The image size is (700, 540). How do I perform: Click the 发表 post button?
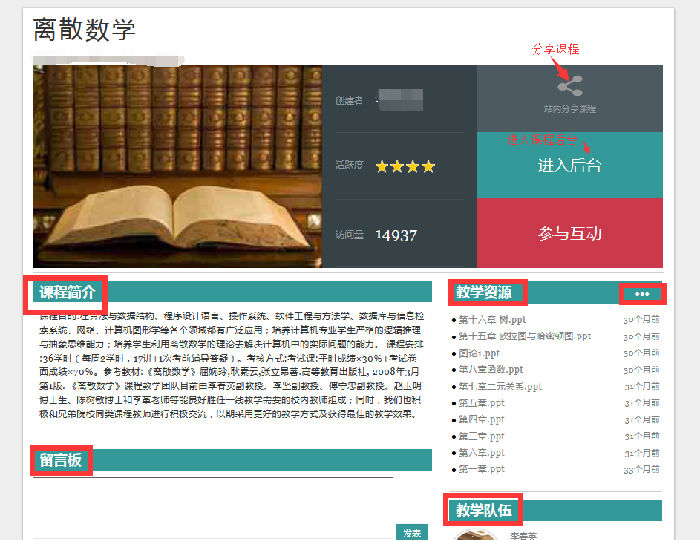tap(413, 532)
